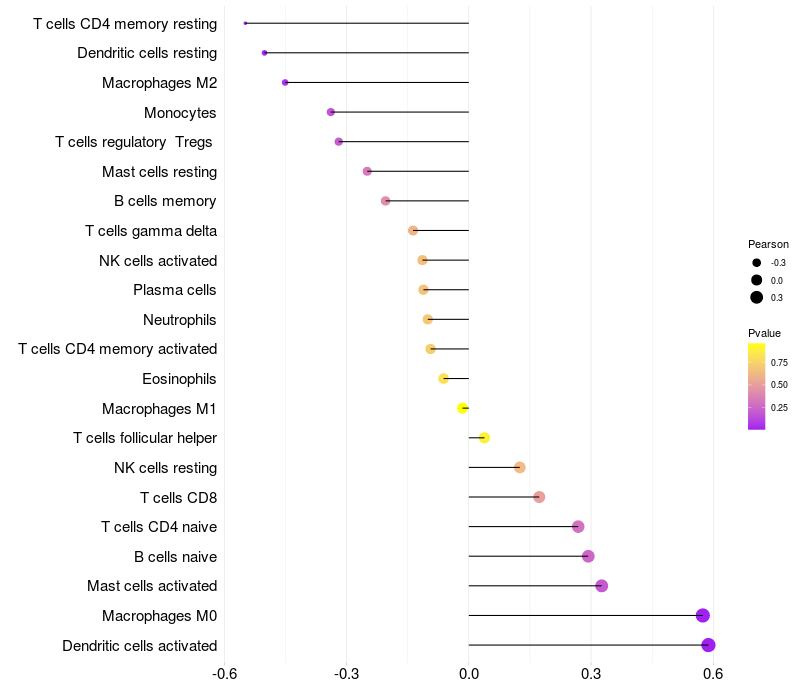Click the Macrophages M2 data point
The height and width of the screenshot is (700, 800).
point(285,82)
